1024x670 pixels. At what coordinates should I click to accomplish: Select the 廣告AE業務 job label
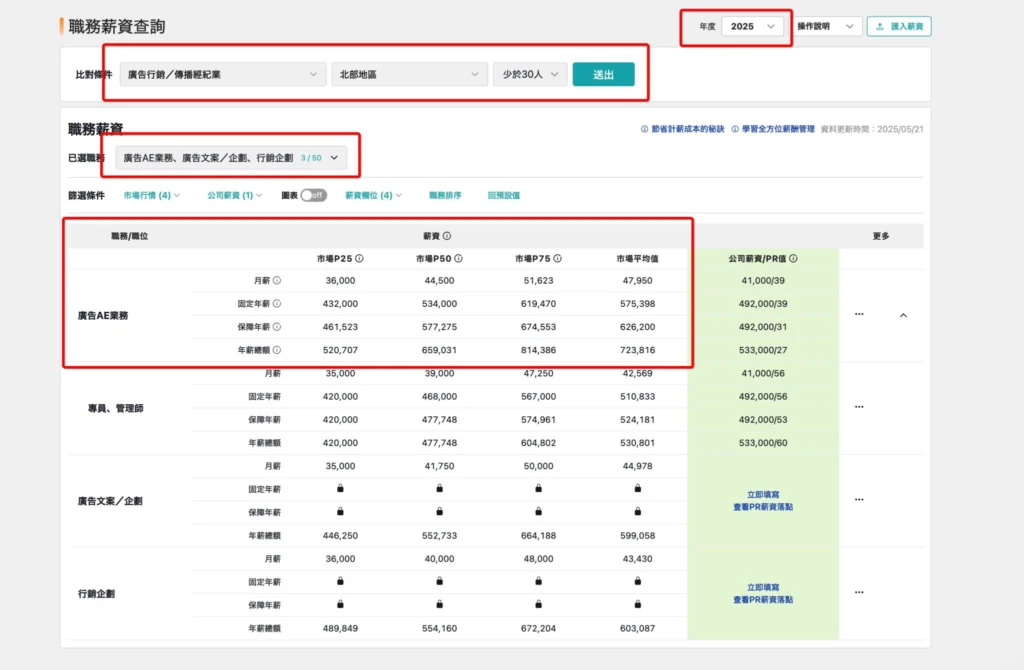(103, 315)
